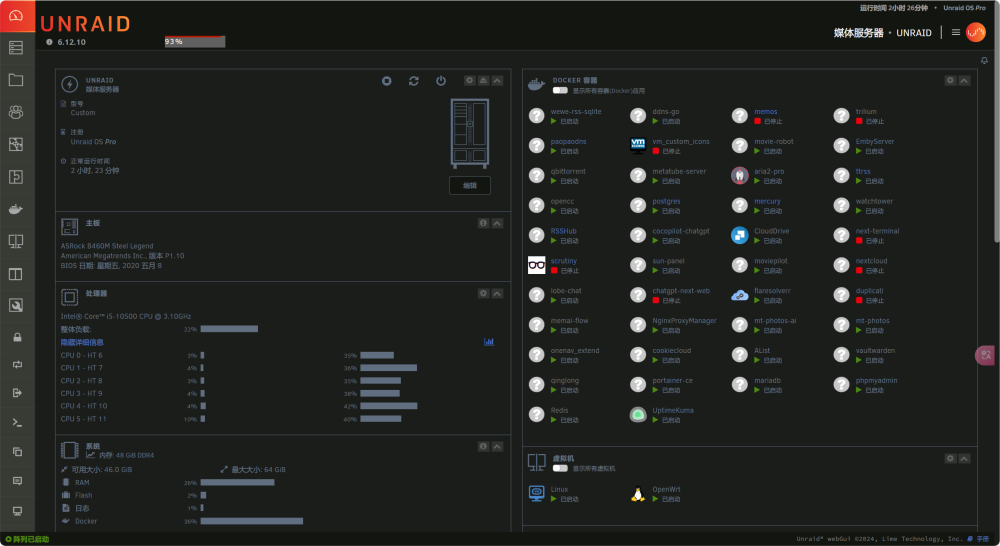Open the terminal prompt icon in sidebar
This screenshot has width=1000, height=546.
[17, 422]
